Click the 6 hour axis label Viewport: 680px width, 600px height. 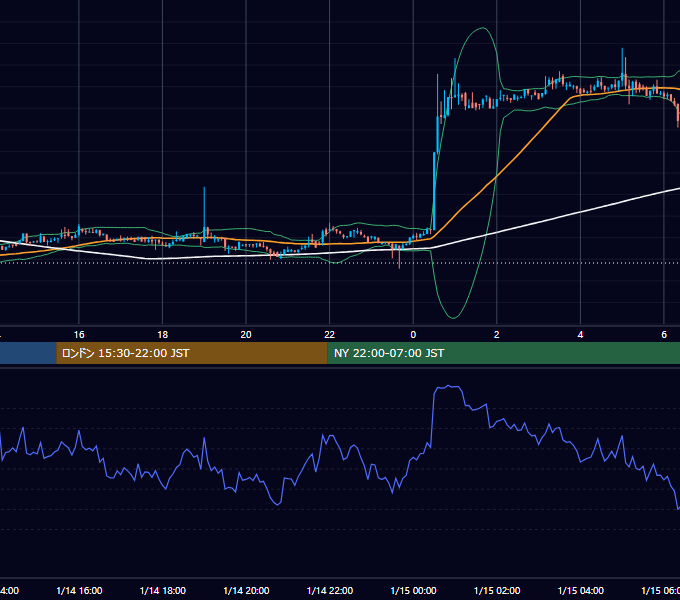(x=664, y=335)
